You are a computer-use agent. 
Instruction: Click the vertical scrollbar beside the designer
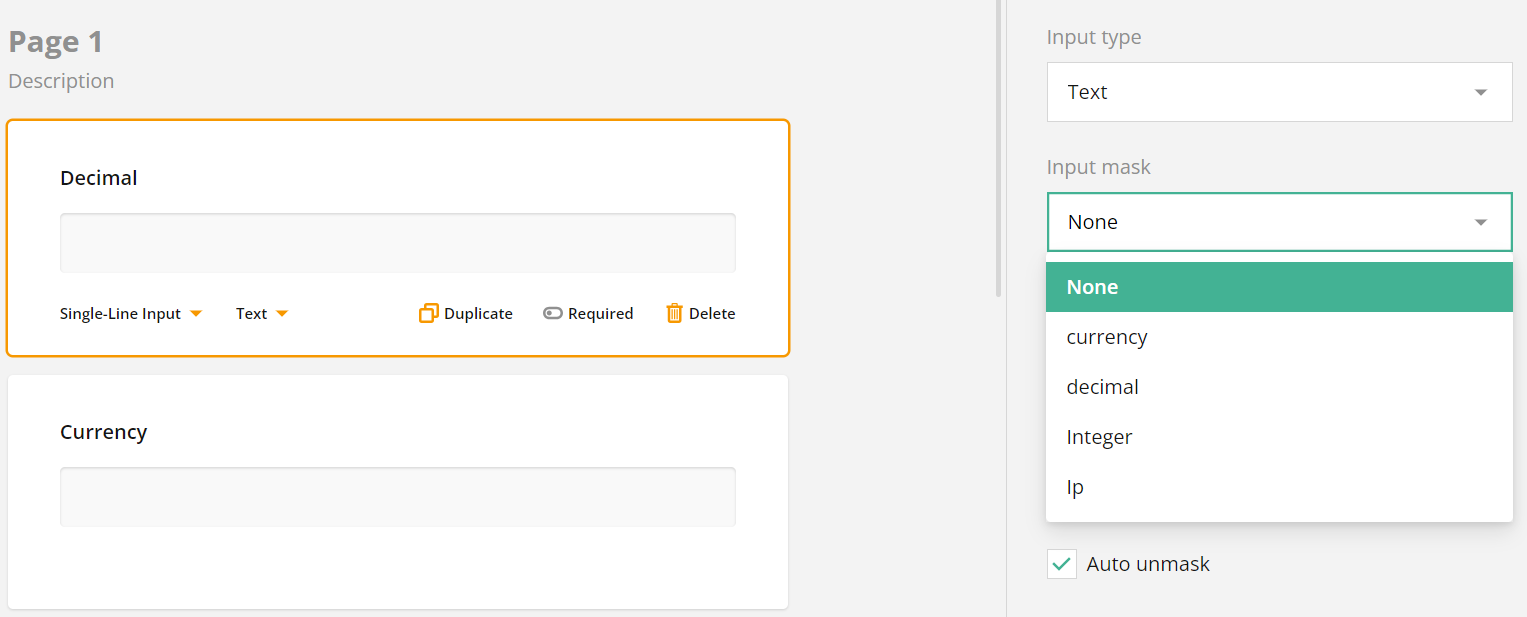point(998,148)
